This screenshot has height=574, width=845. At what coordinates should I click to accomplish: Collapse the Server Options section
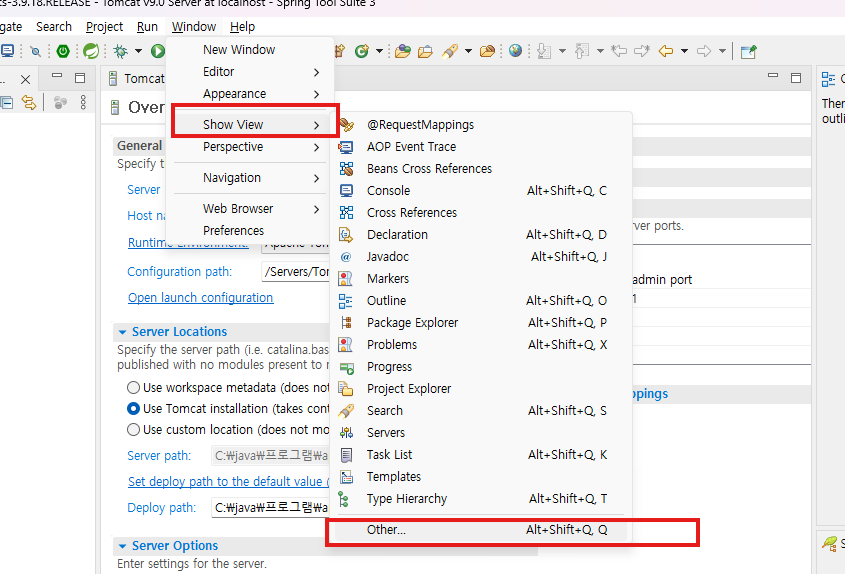click(x=122, y=546)
